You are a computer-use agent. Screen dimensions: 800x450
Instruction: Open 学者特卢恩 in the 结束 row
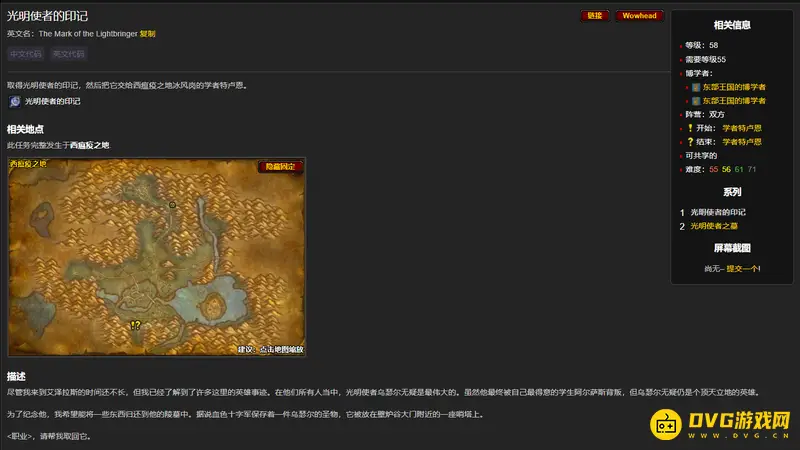(x=742, y=142)
